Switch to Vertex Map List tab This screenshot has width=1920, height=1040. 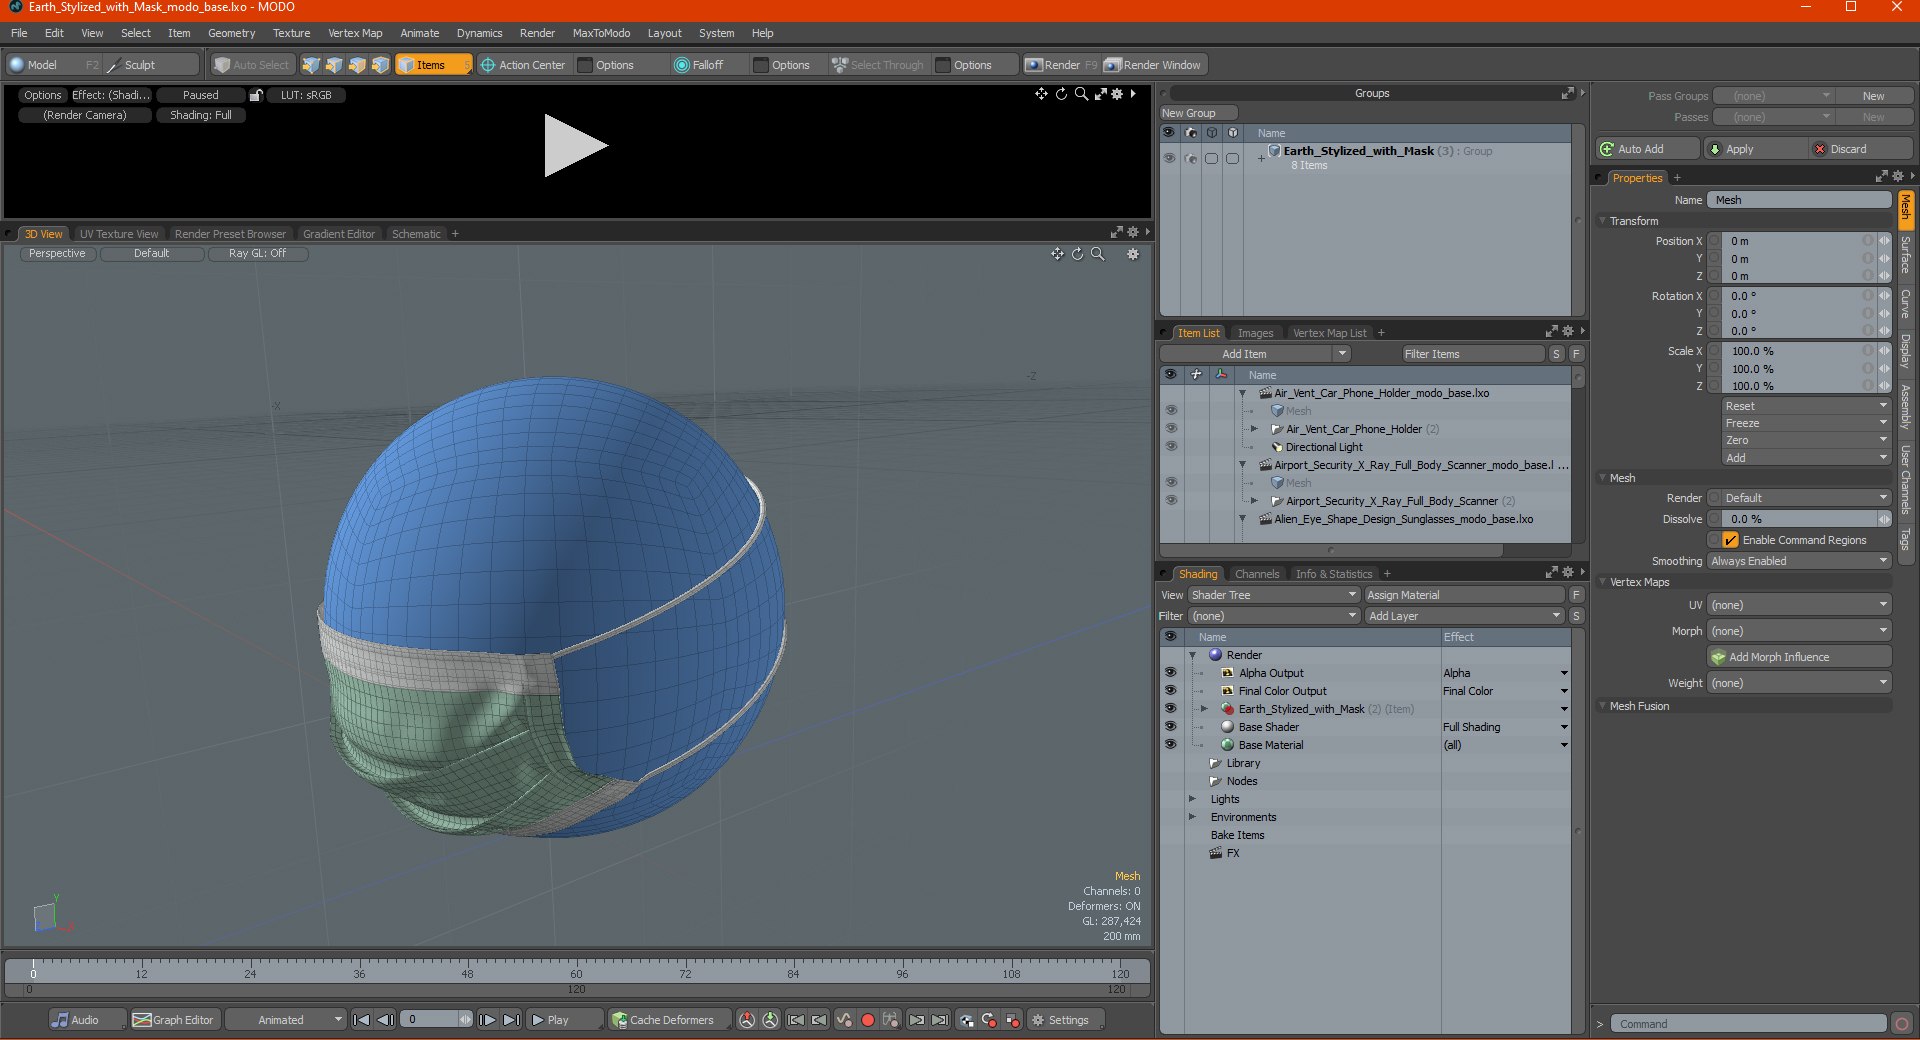[1329, 333]
